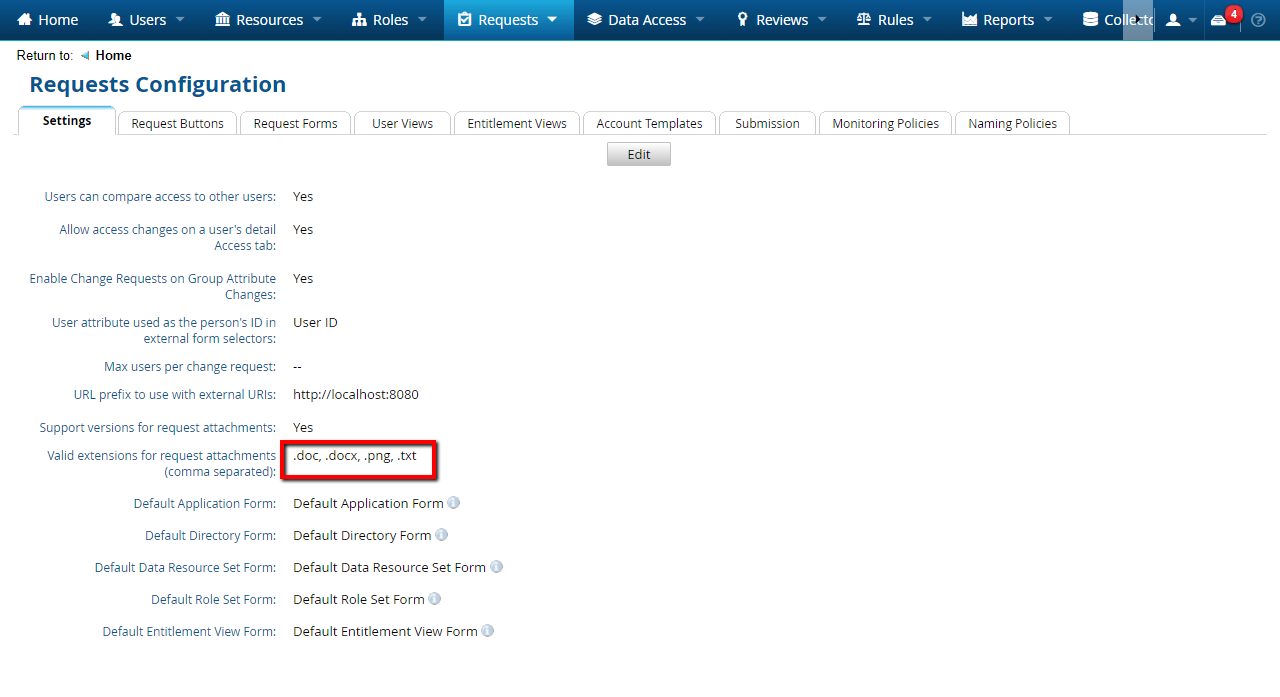Click the Roles hierarchy icon

coord(358,19)
